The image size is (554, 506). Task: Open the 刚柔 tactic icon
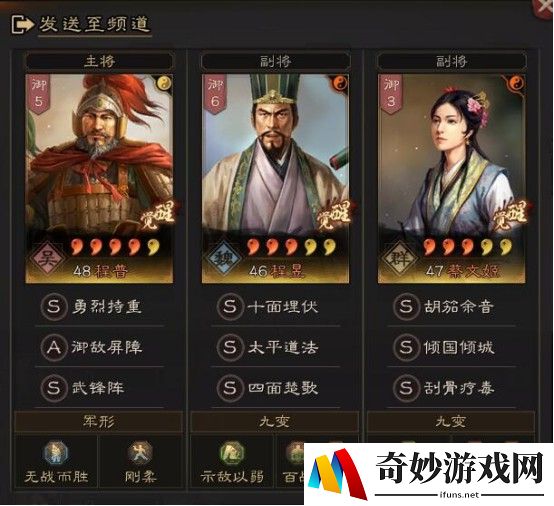click(x=140, y=452)
